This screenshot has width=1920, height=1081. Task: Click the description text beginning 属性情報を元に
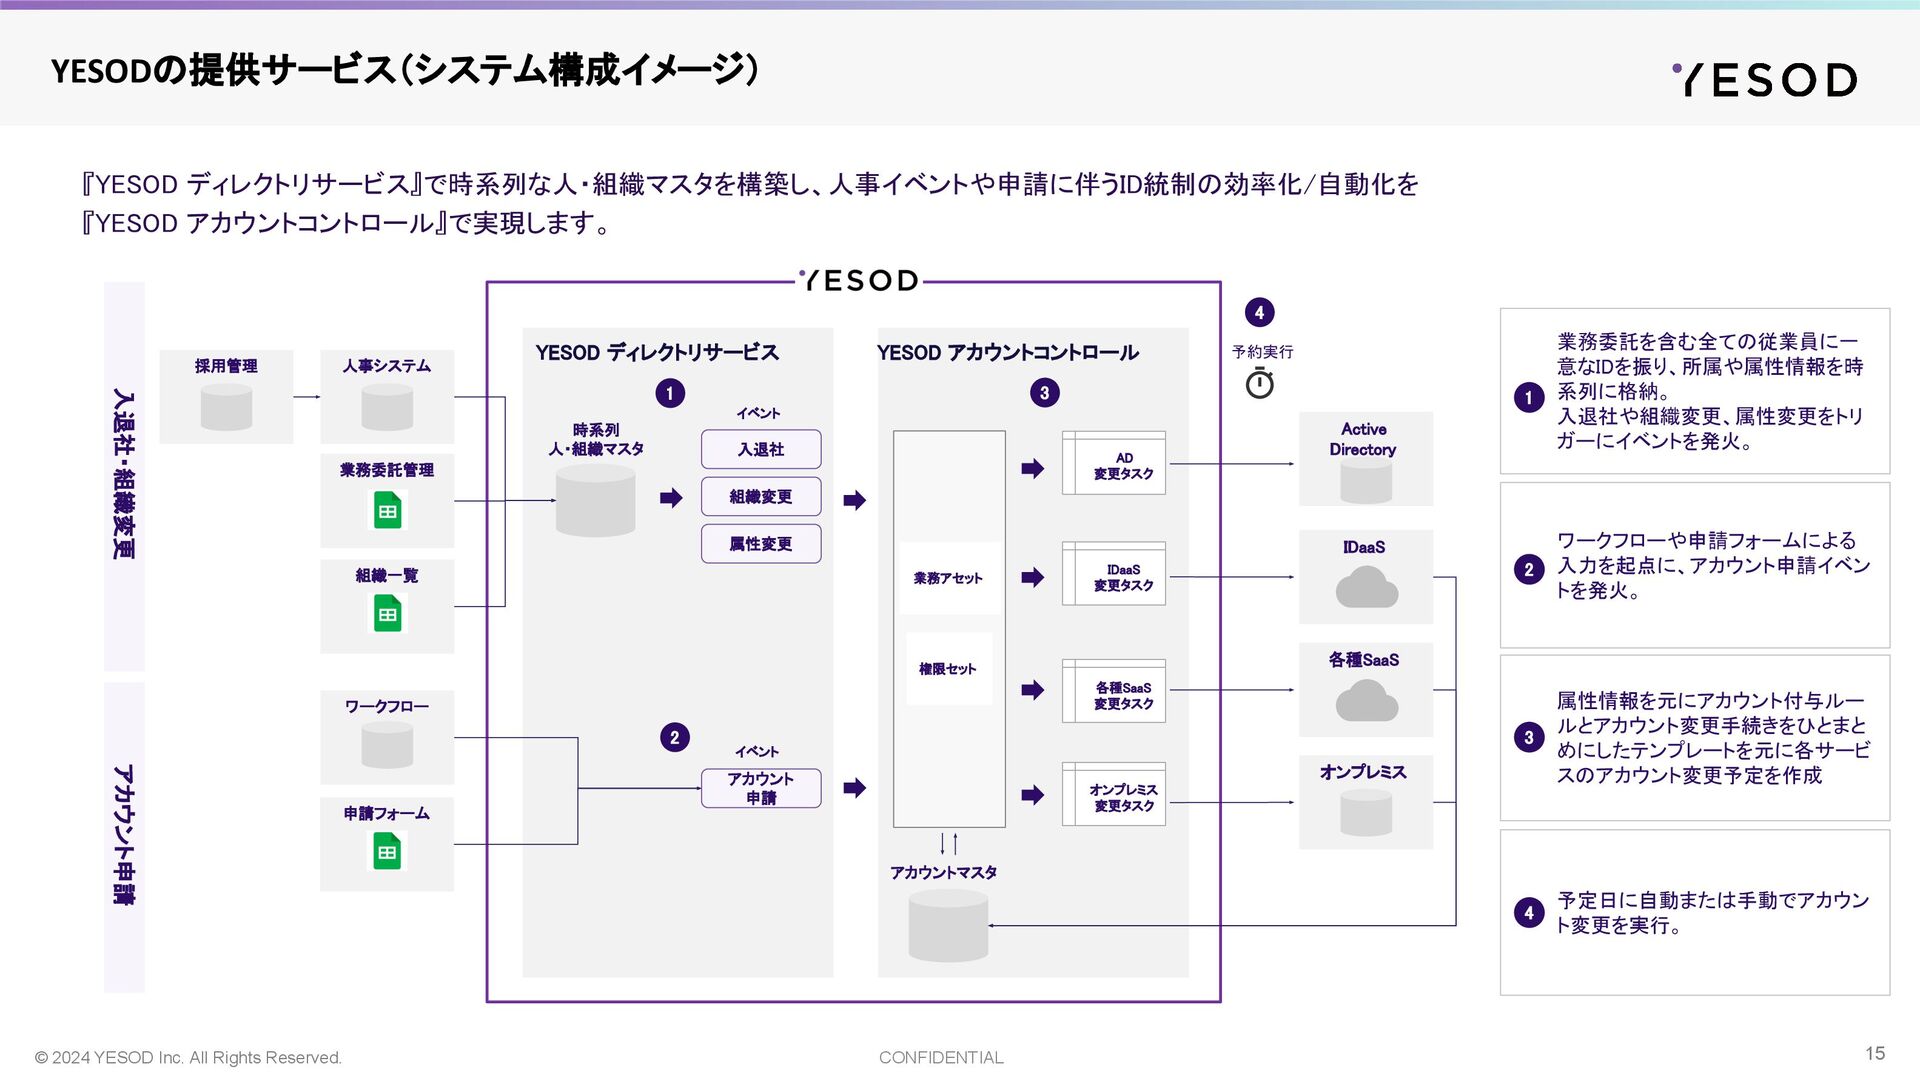coord(1712,738)
